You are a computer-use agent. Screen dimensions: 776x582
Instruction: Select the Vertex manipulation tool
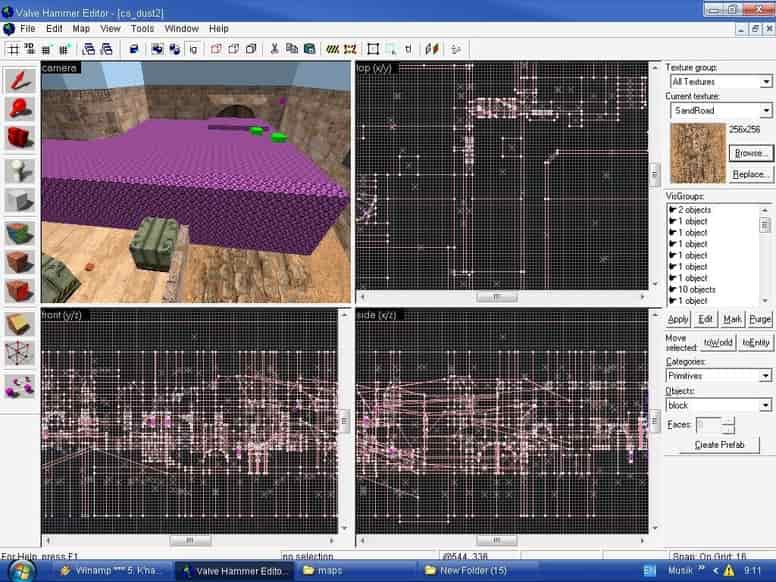coord(20,354)
